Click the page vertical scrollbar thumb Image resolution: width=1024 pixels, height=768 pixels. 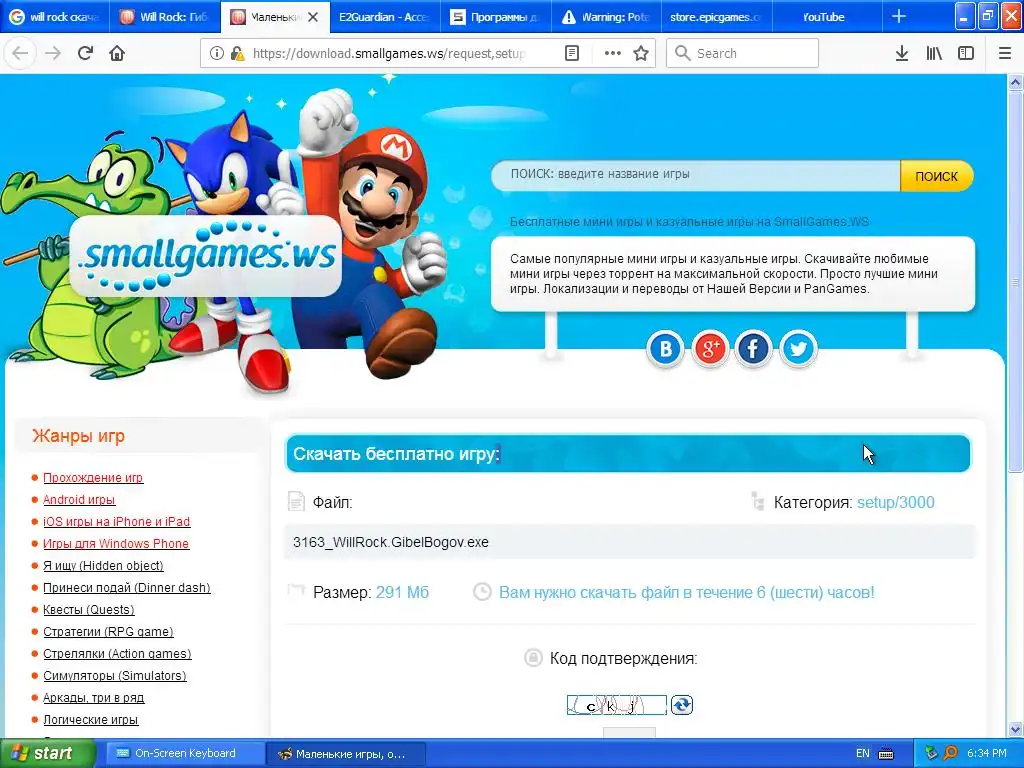pyautogui.click(x=1015, y=281)
